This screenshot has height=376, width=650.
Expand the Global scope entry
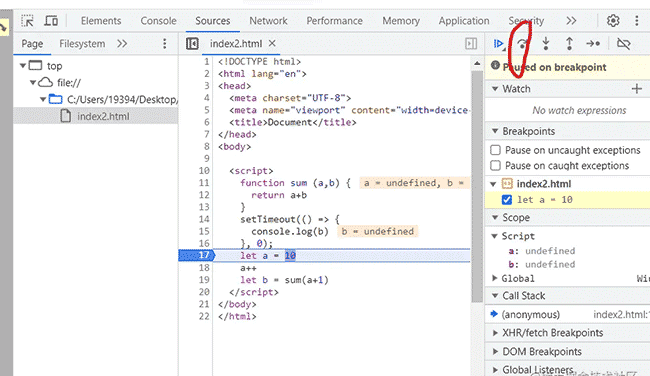point(494,278)
